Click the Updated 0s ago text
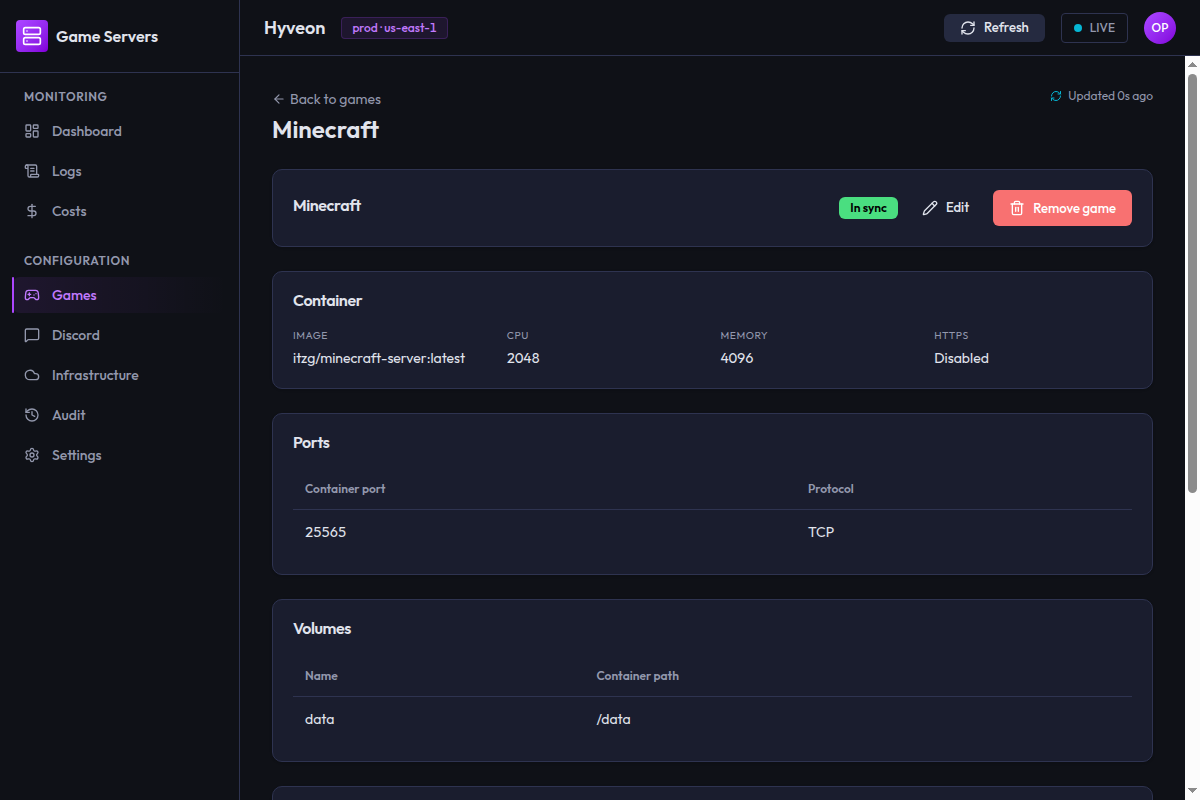 (1110, 96)
